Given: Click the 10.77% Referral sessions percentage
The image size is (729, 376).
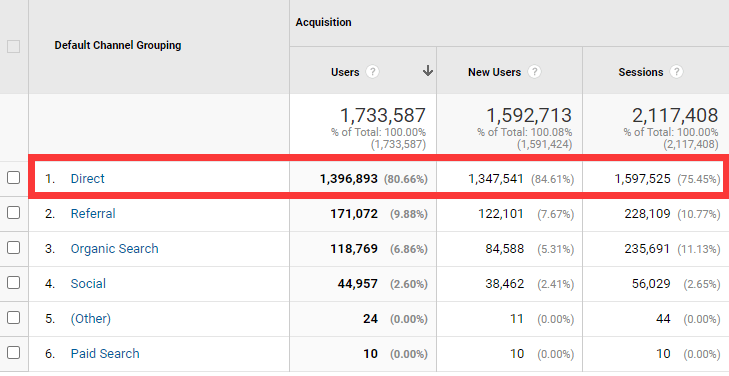Looking at the screenshot, I should point(699,214).
